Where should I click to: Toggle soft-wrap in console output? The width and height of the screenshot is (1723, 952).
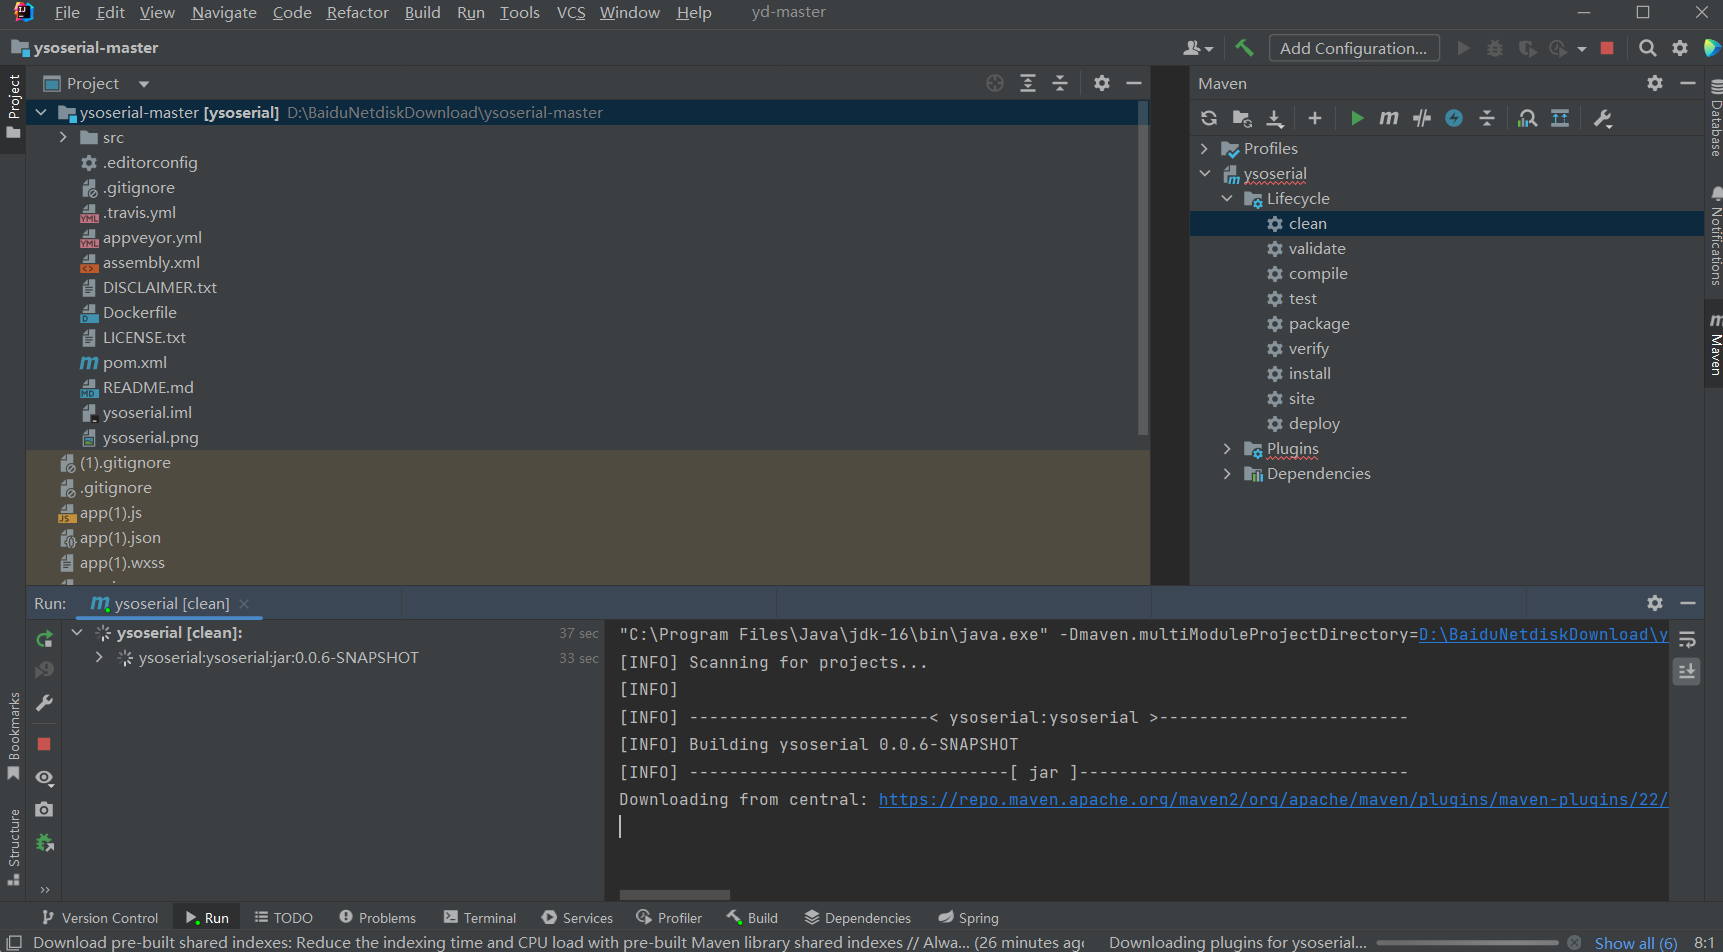tap(1687, 639)
